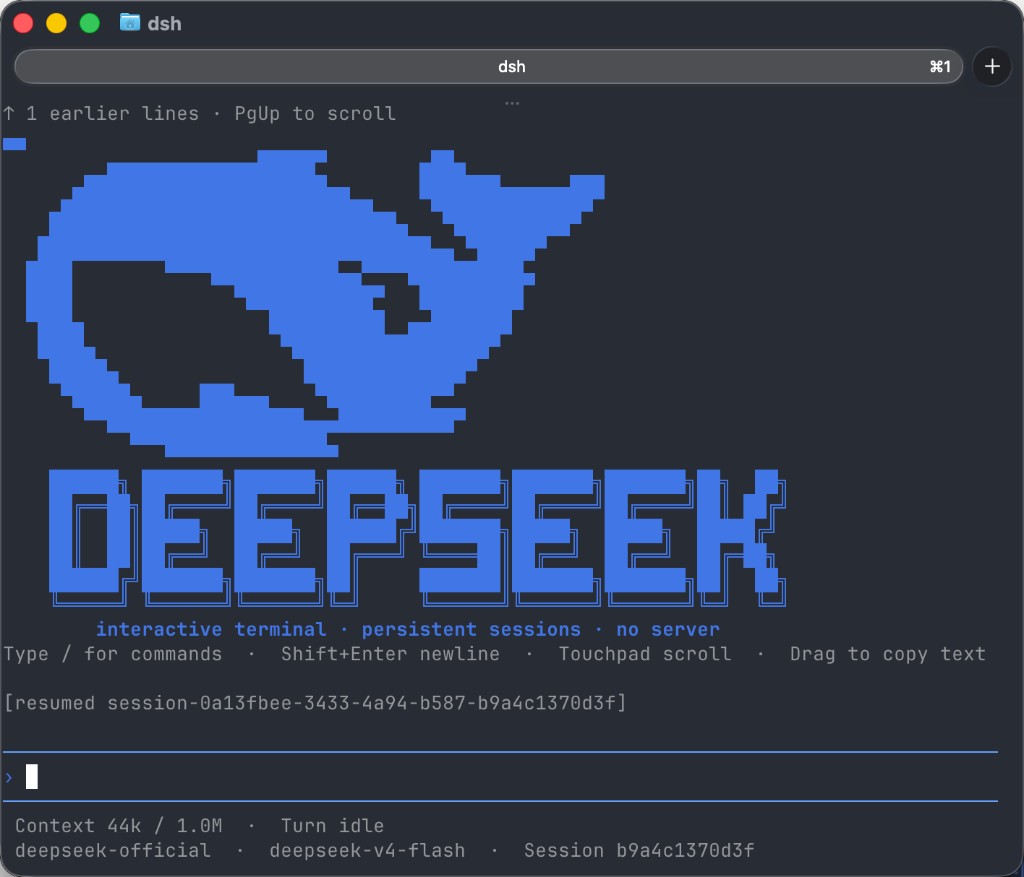Viewport: 1024px width, 877px height.
Task: Click 'Touchpad scroll' hint
Action: 645,654
